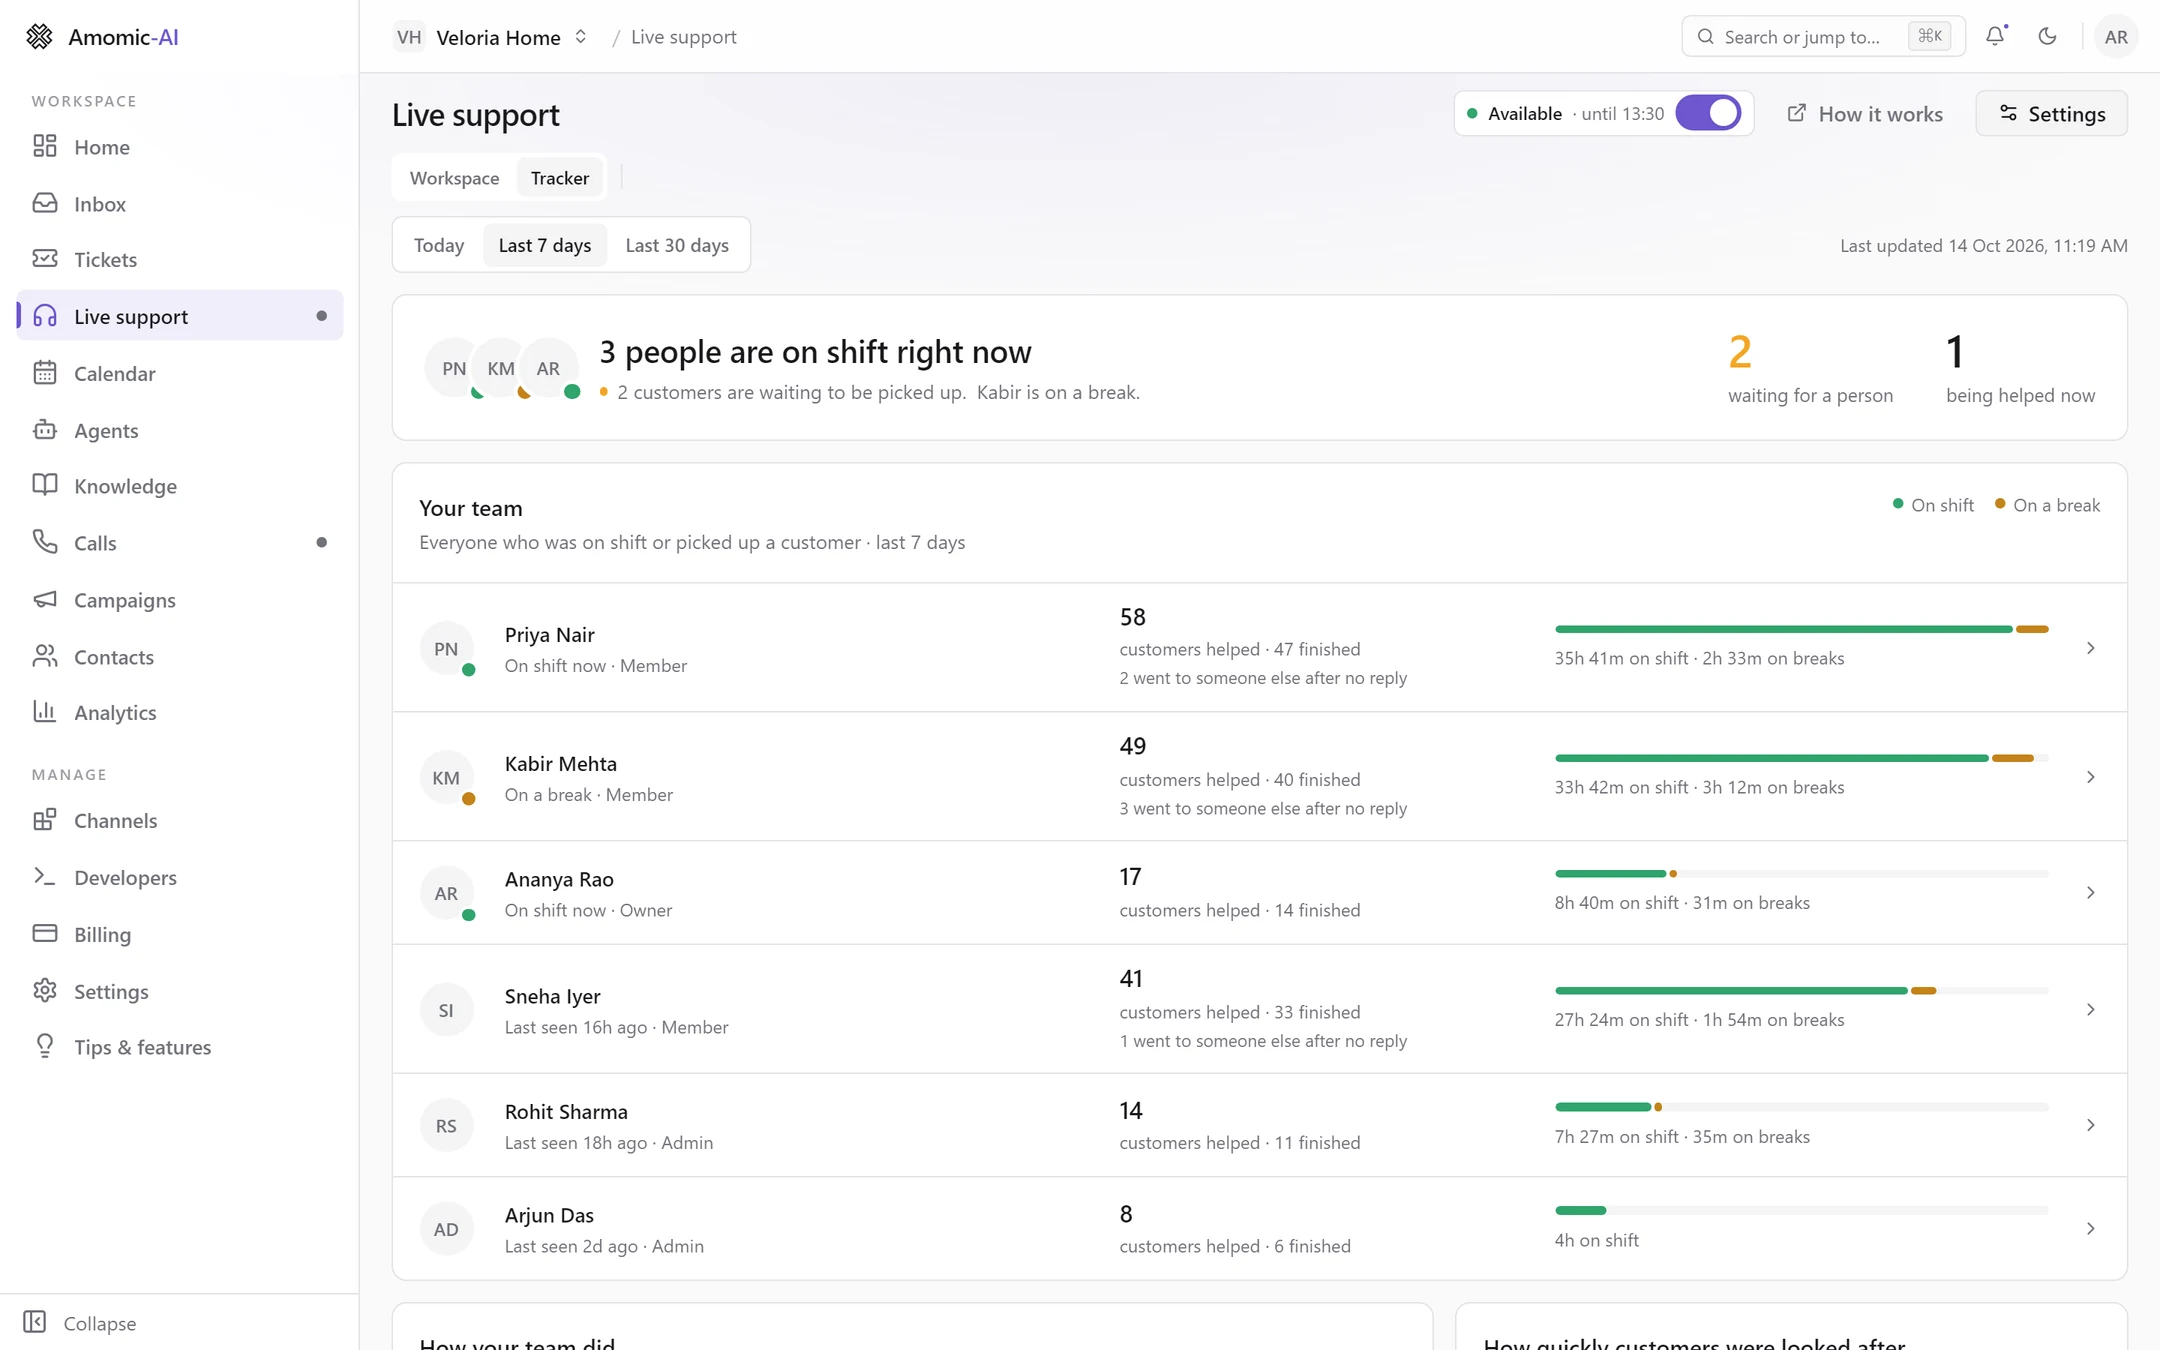
Task: Select the Last 7 days range
Action: (545, 245)
